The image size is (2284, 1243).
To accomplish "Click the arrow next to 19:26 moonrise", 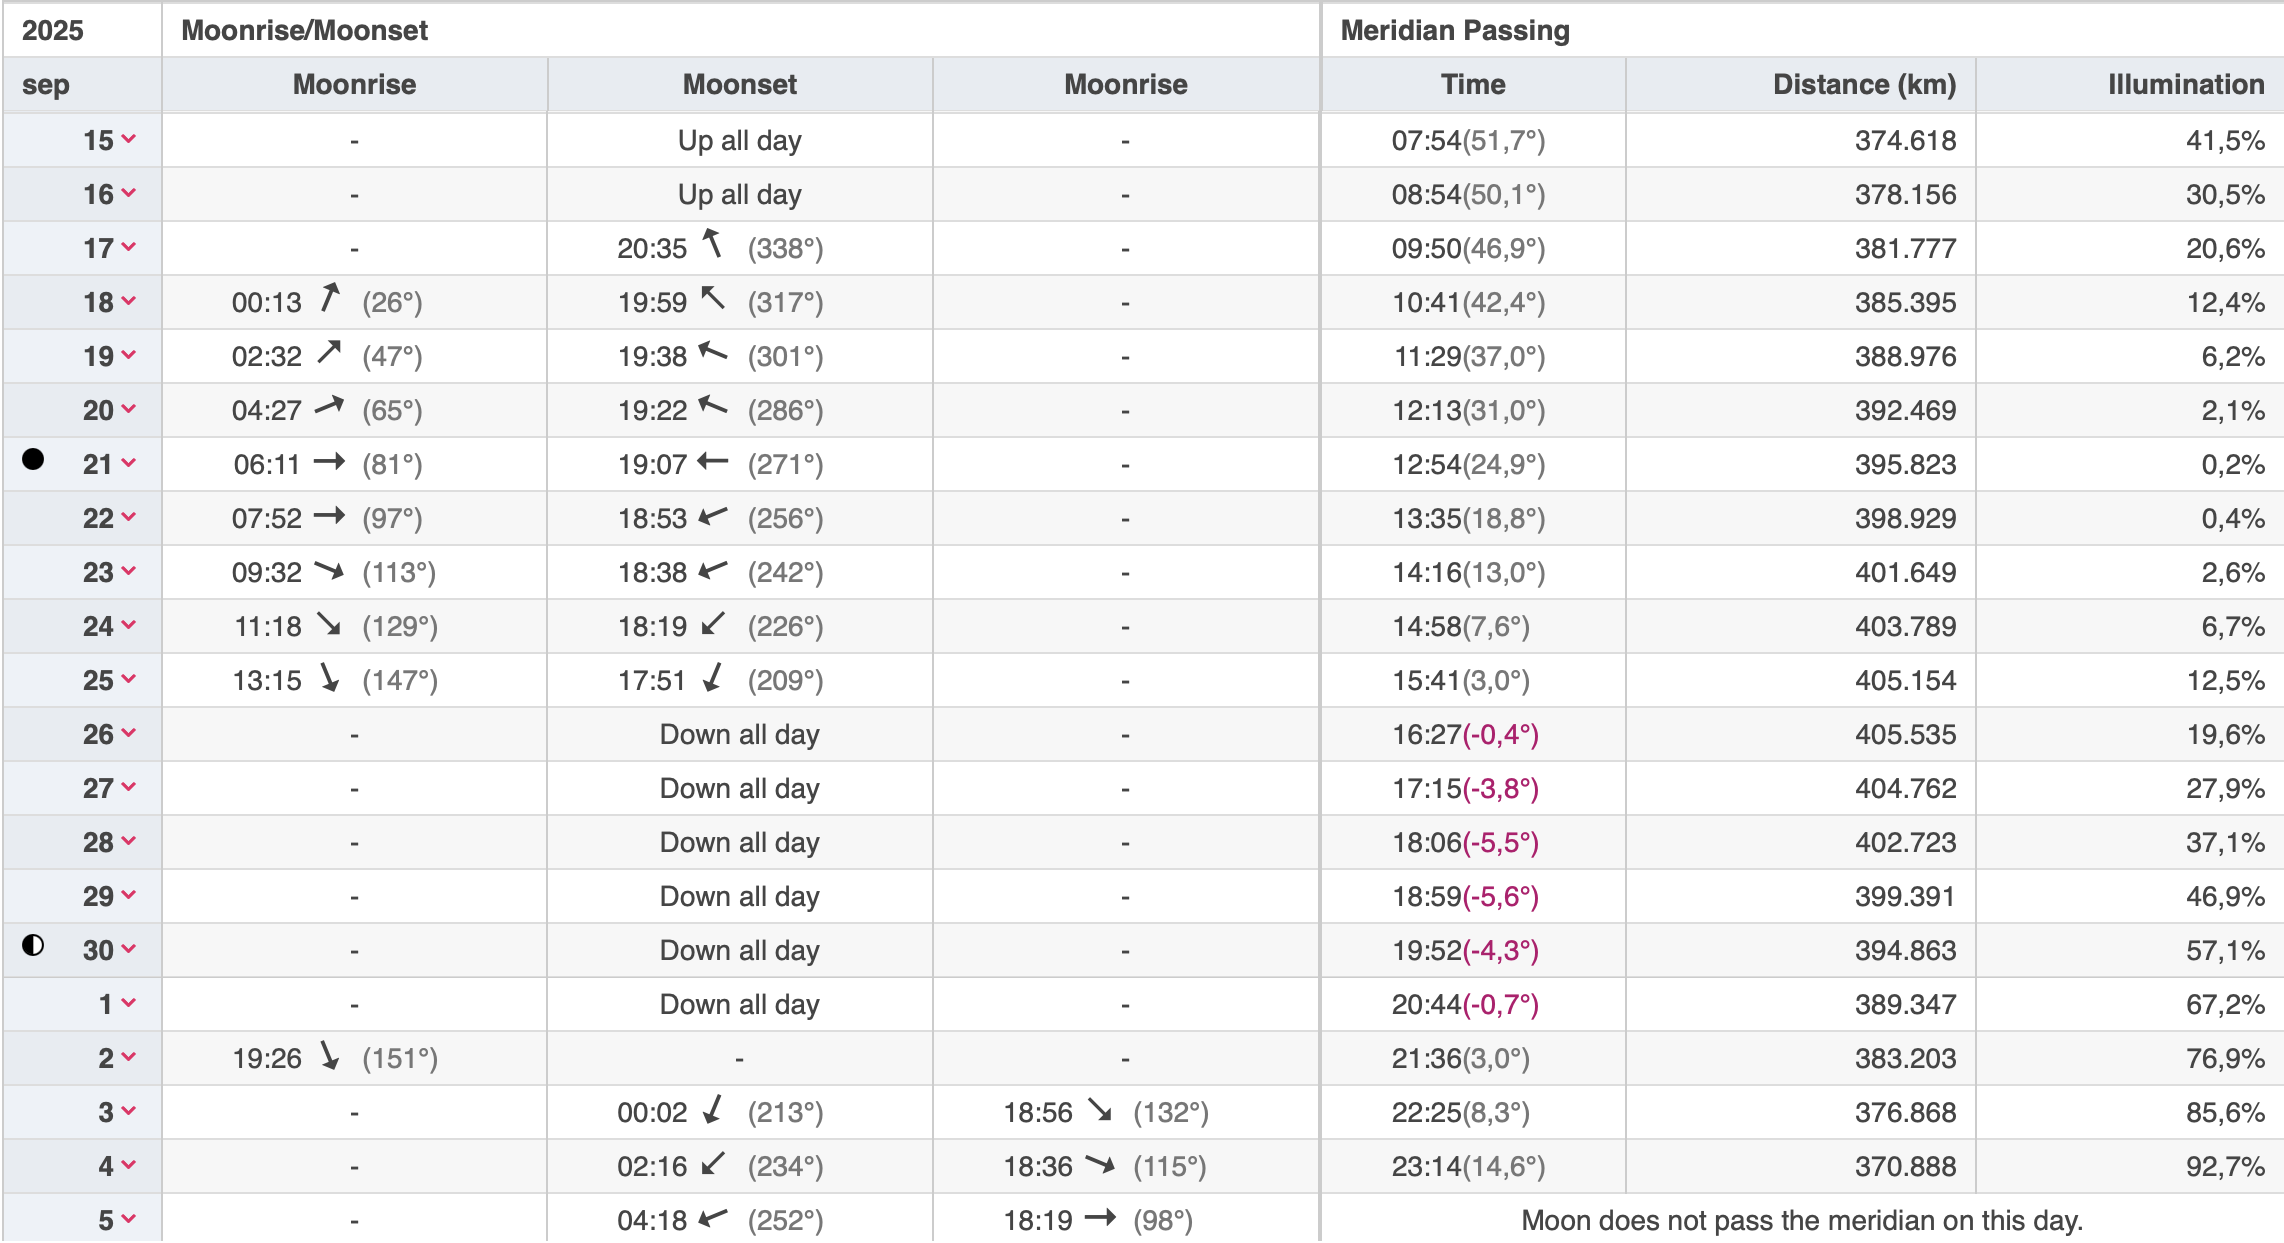I will (x=329, y=1055).
